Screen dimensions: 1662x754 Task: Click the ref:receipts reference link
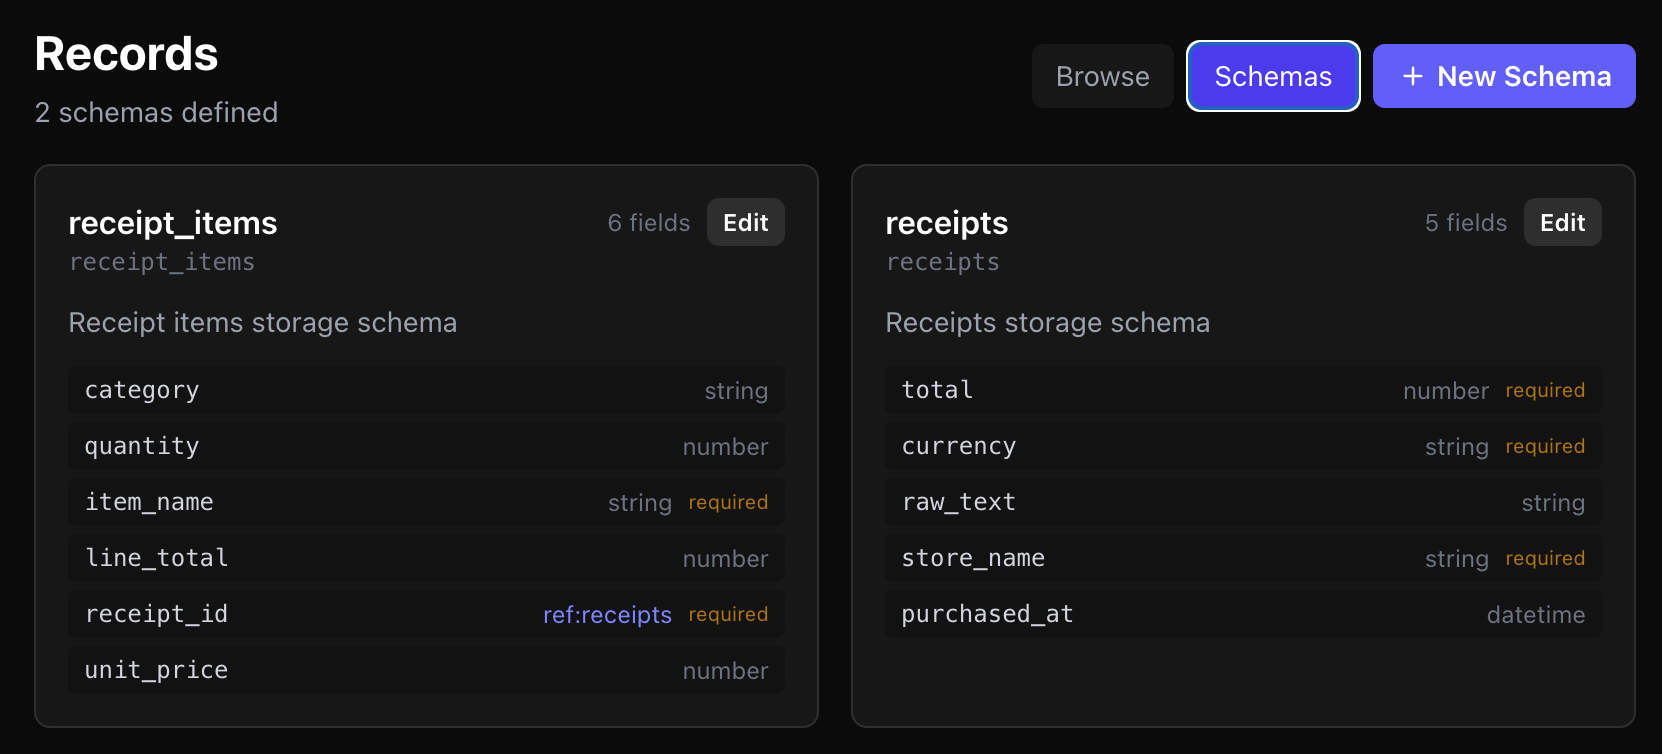[607, 614]
